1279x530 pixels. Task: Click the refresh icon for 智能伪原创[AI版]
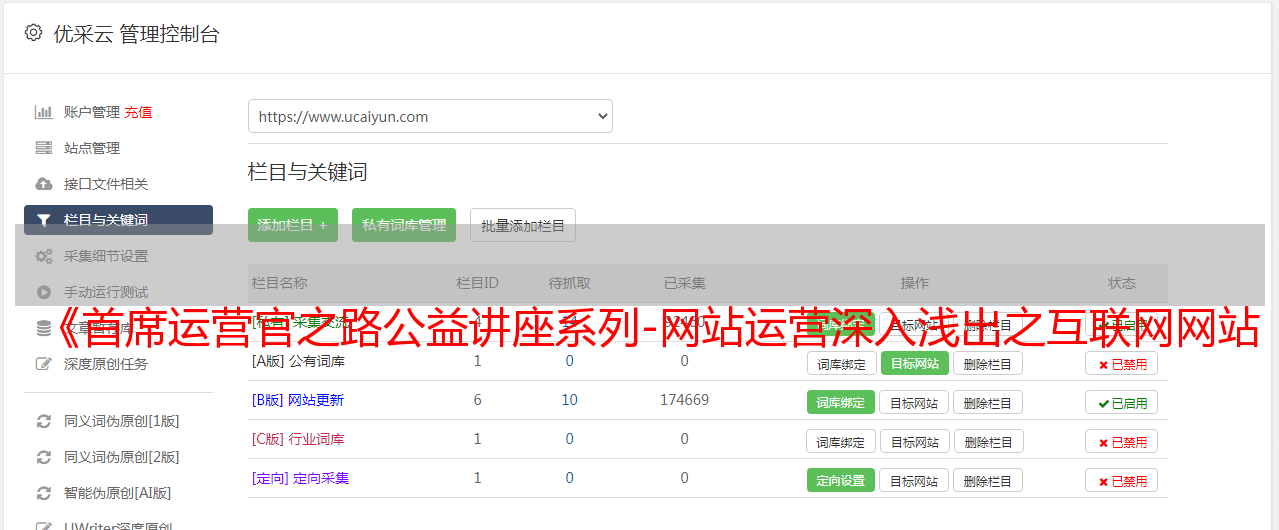(x=44, y=493)
